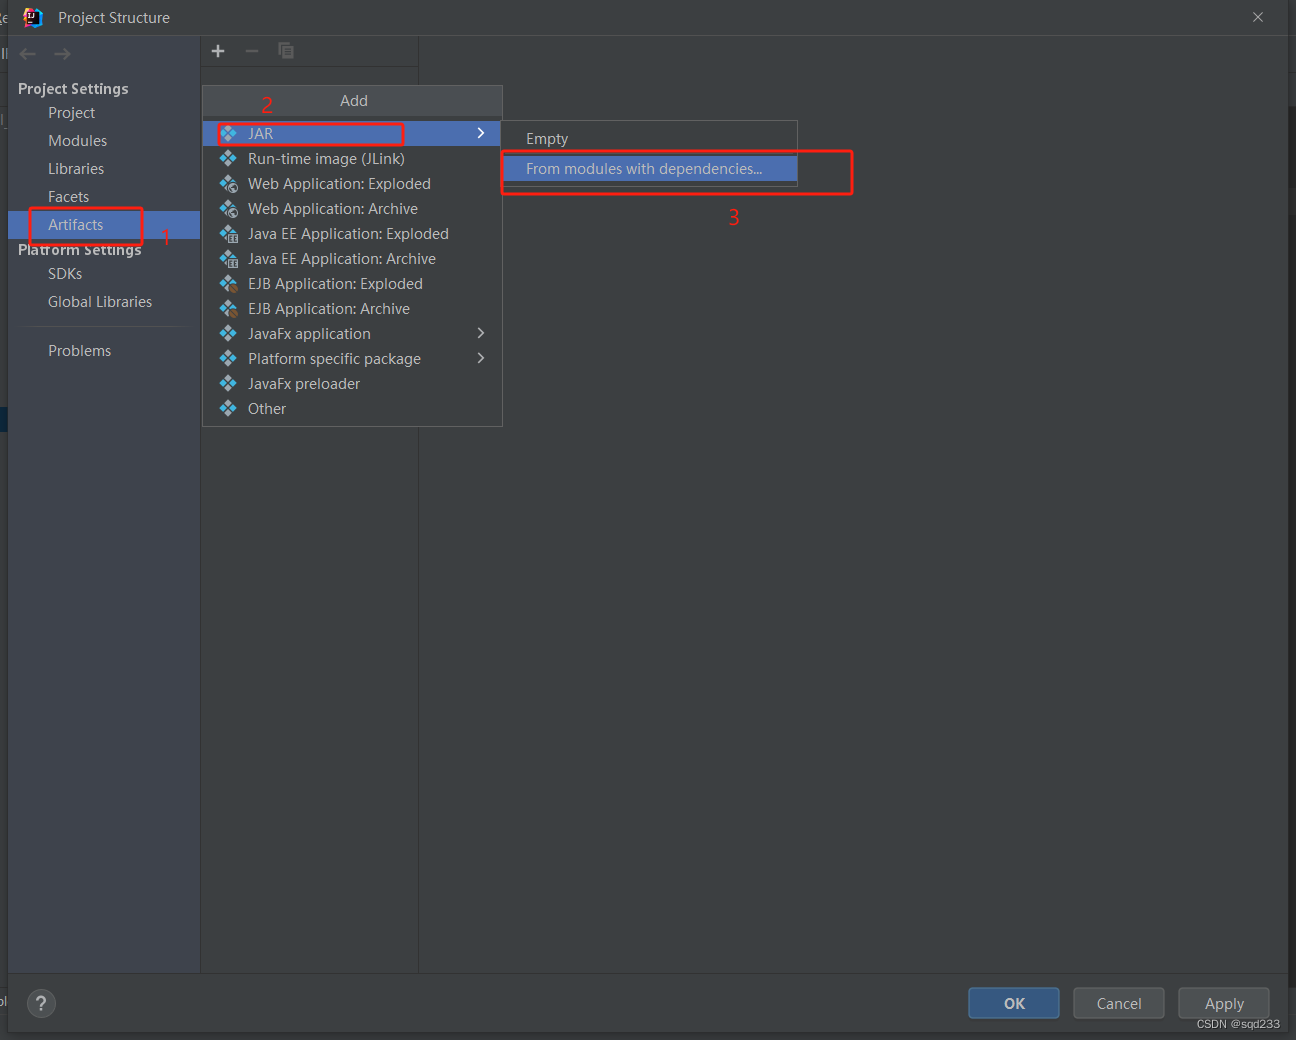Open the help question mark button

[41, 1003]
